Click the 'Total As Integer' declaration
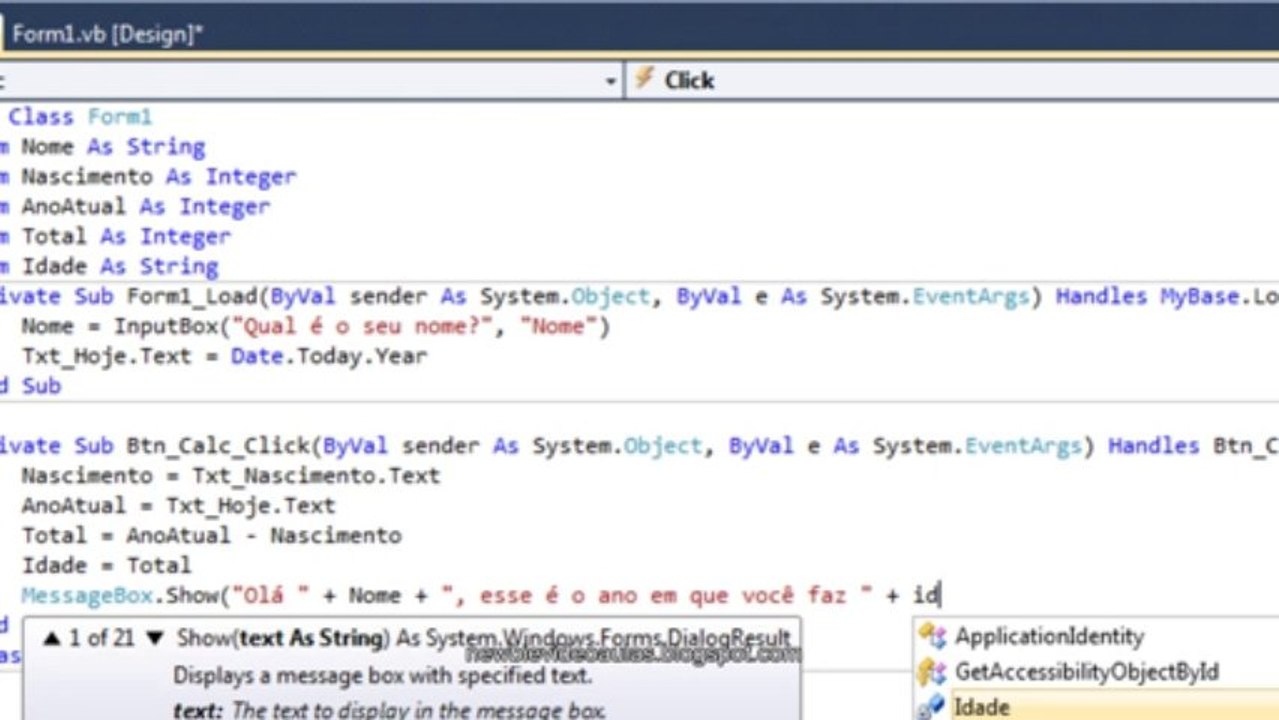 126,237
